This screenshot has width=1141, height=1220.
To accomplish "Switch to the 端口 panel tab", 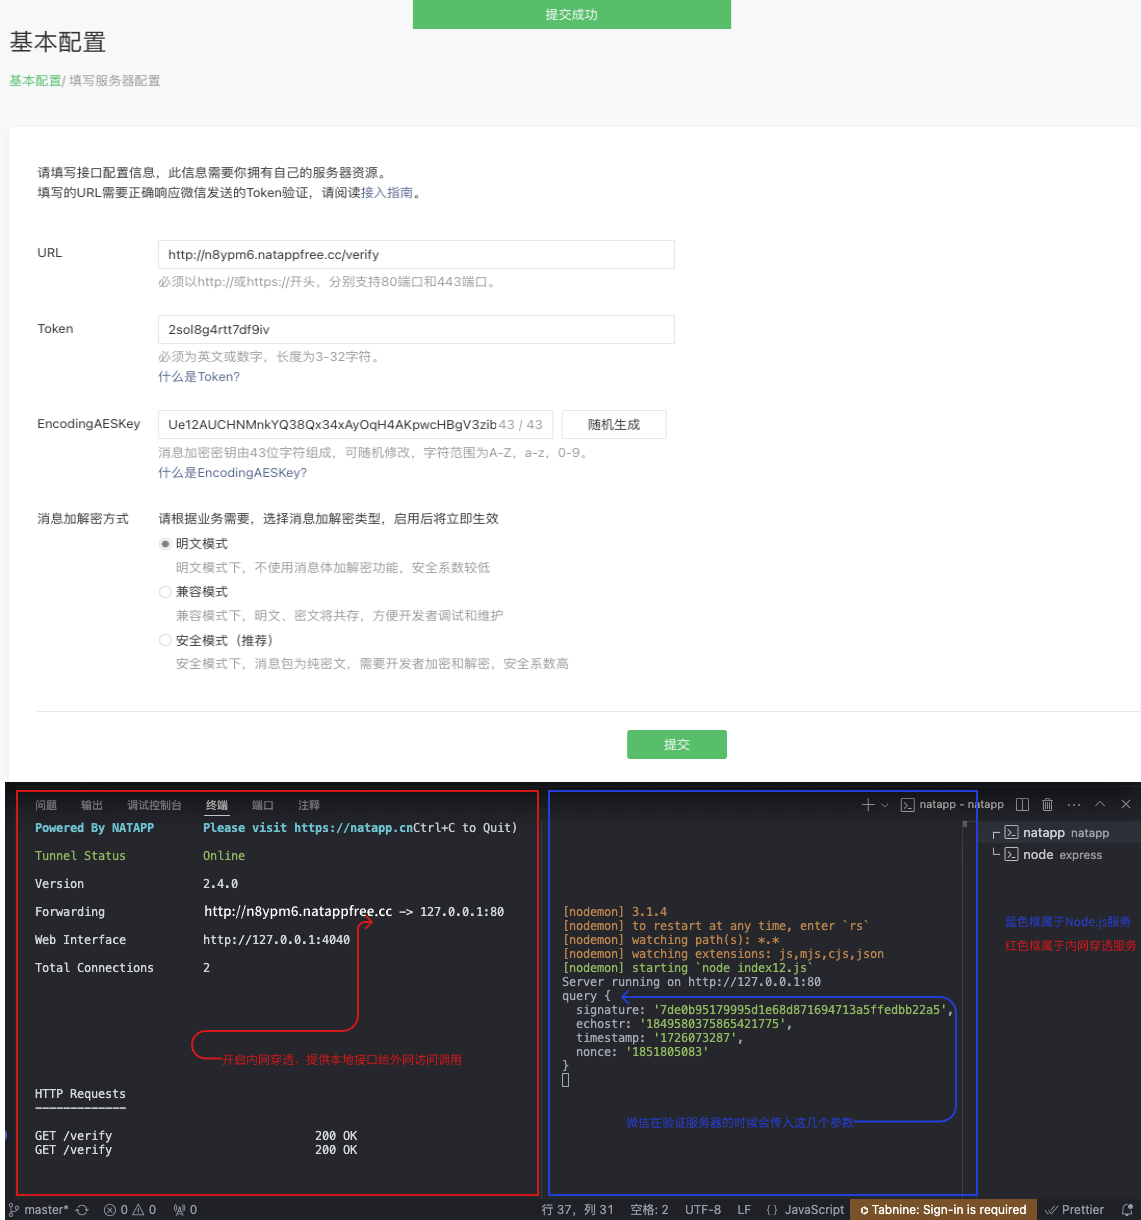I will click(263, 805).
